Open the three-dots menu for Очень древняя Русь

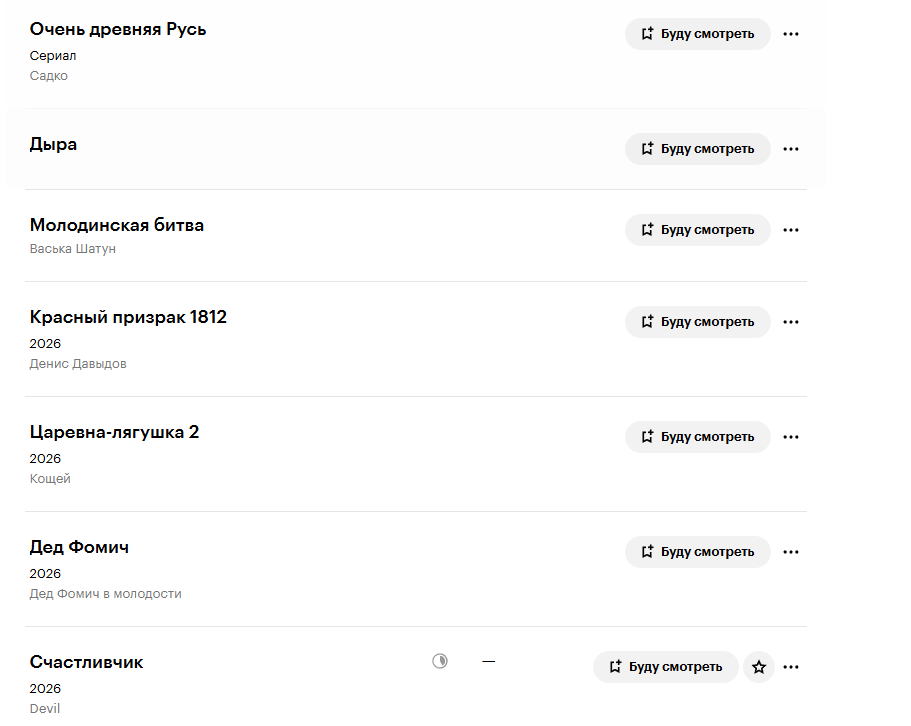[791, 34]
